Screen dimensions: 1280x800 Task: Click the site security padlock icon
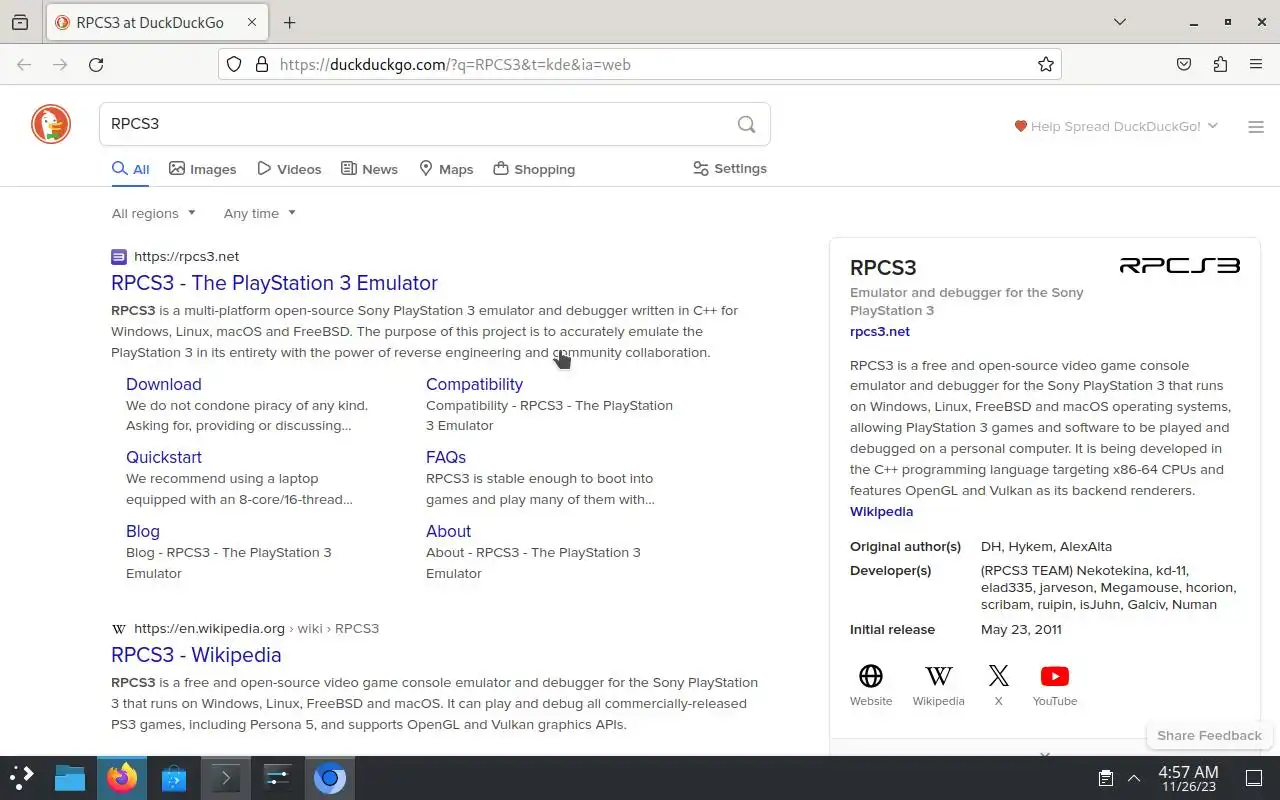tap(262, 65)
